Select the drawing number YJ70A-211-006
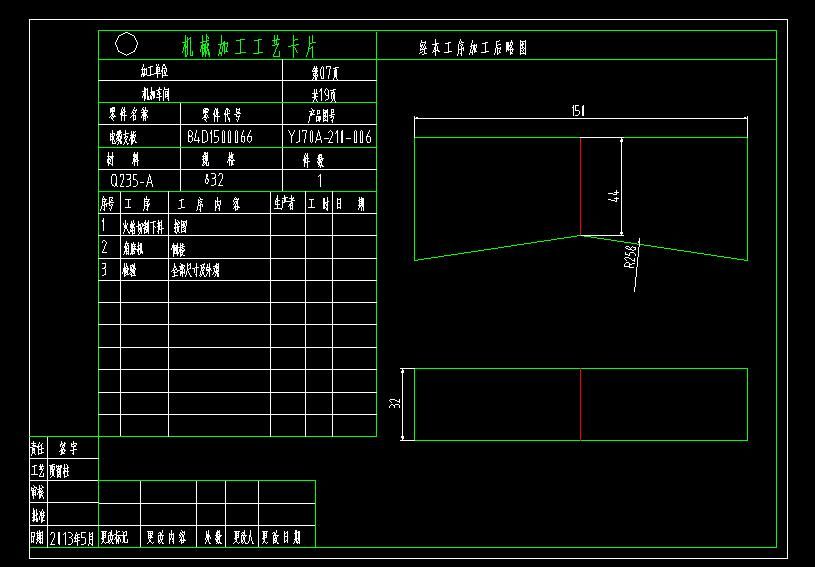 [329, 137]
